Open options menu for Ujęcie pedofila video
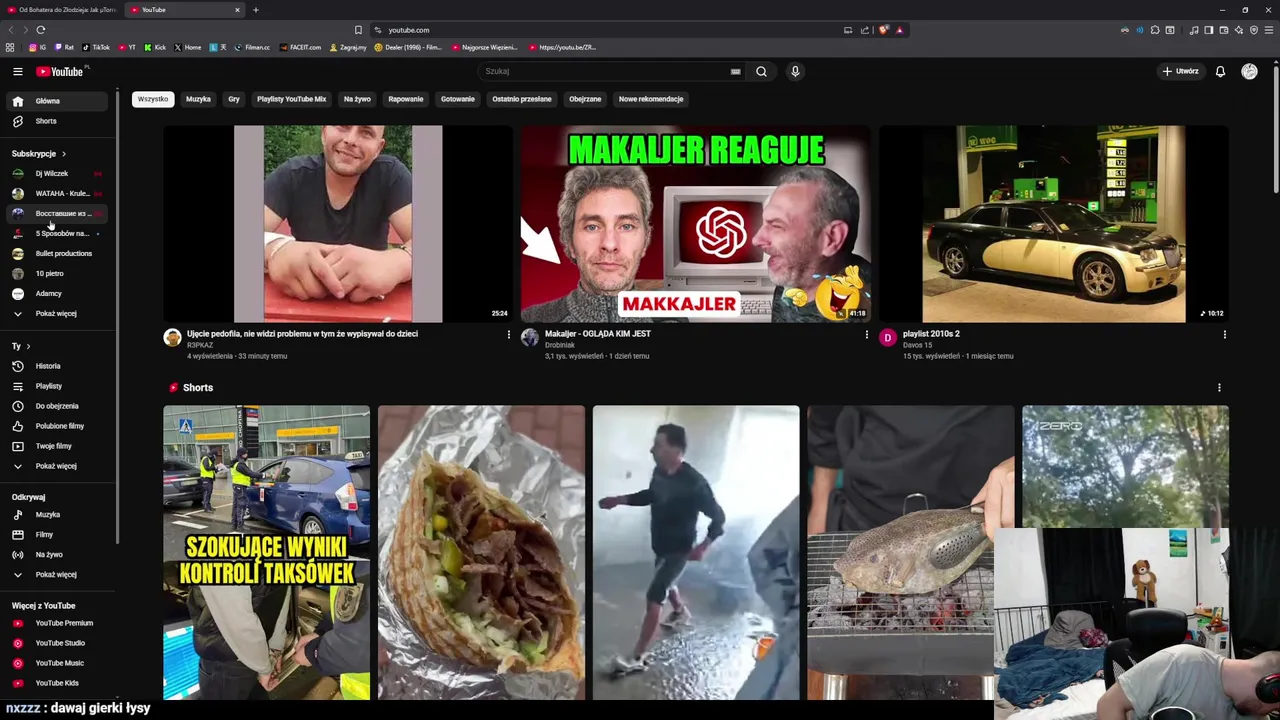The height and width of the screenshot is (720, 1280). coord(508,335)
